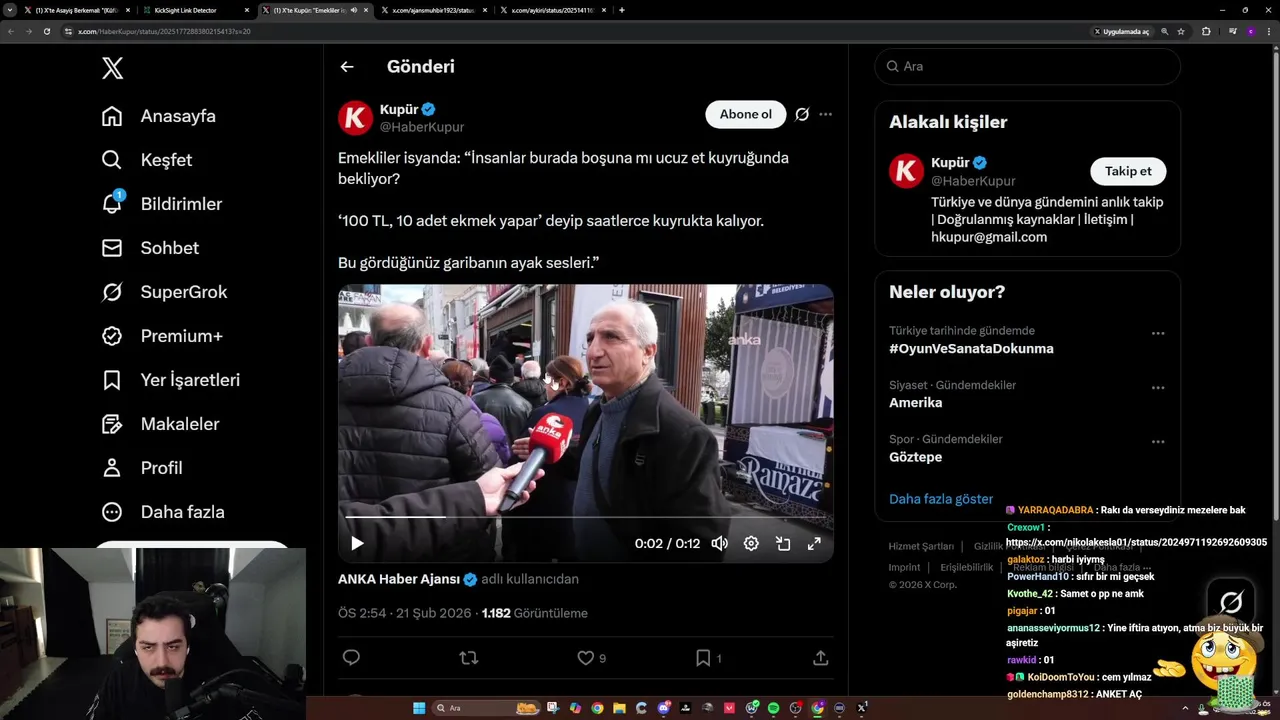
Task: Switch to the KickSight Link Detector tab
Action: pos(196,10)
